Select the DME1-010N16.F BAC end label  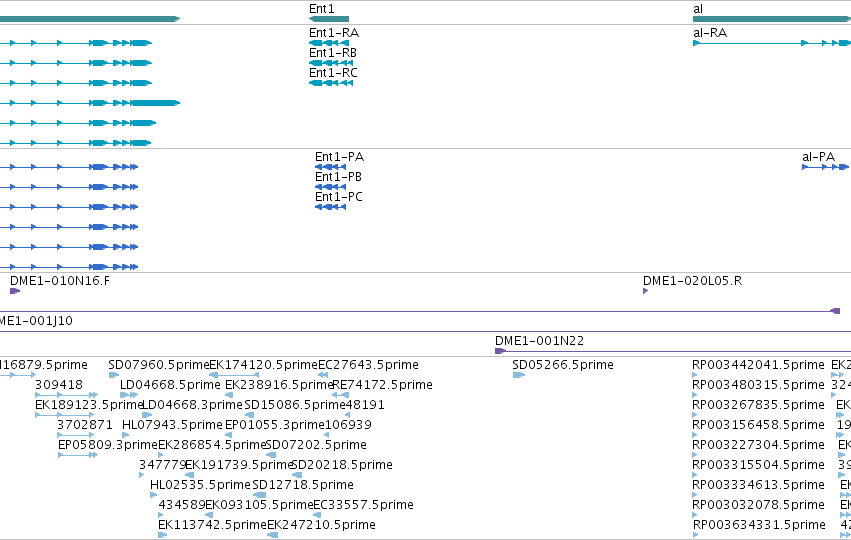click(x=60, y=281)
